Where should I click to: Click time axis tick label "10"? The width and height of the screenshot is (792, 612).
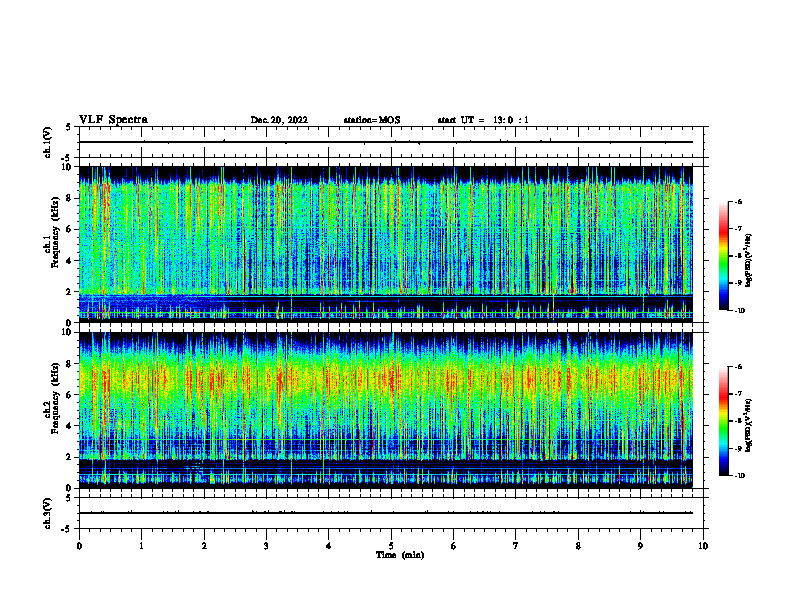(703, 546)
